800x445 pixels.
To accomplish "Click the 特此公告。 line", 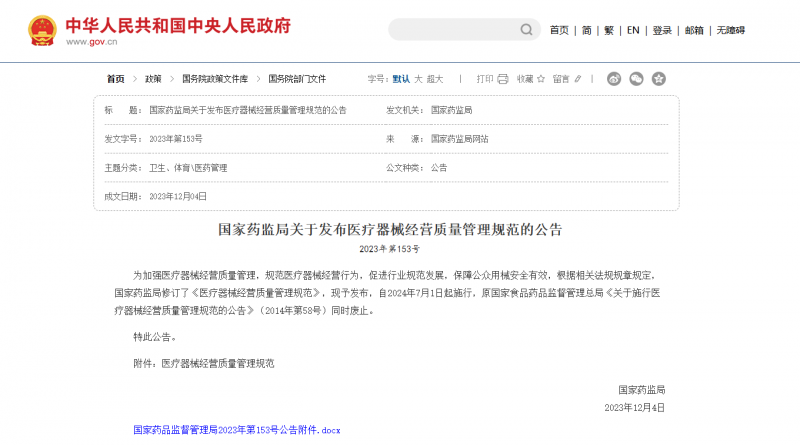I will (x=155, y=337).
